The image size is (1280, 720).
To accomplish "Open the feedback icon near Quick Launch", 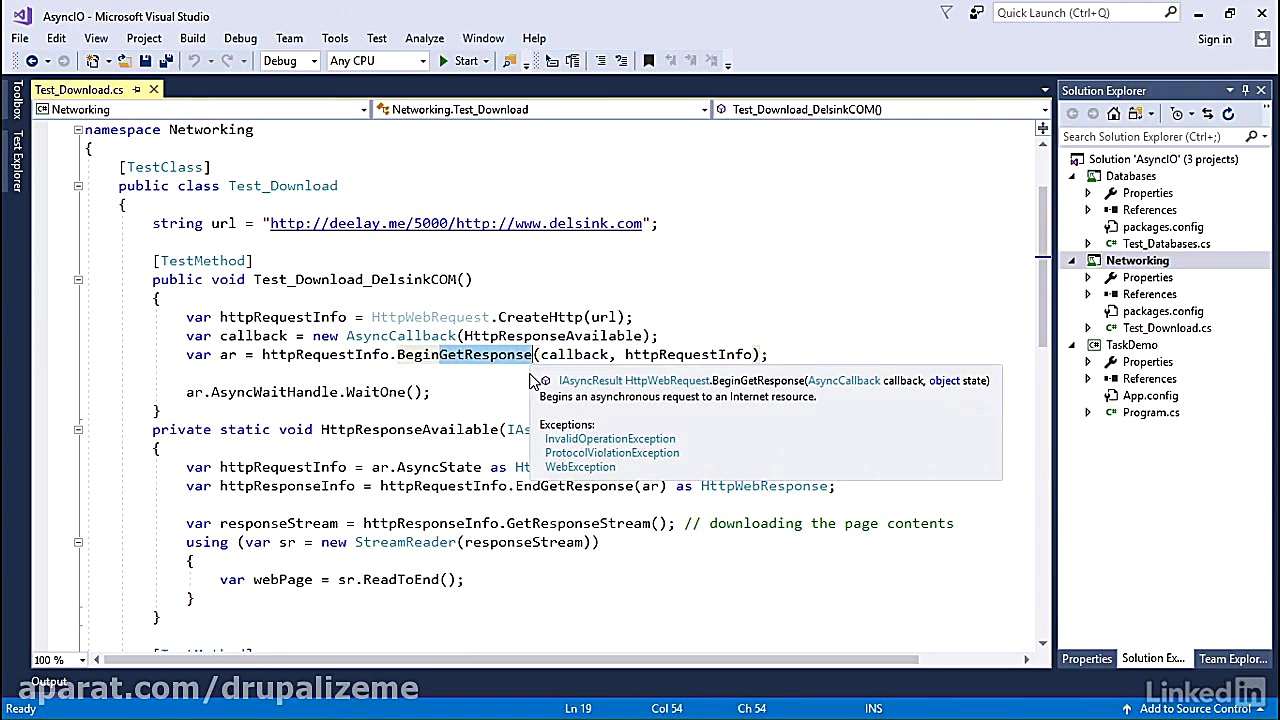I will pyautogui.click(x=976, y=13).
